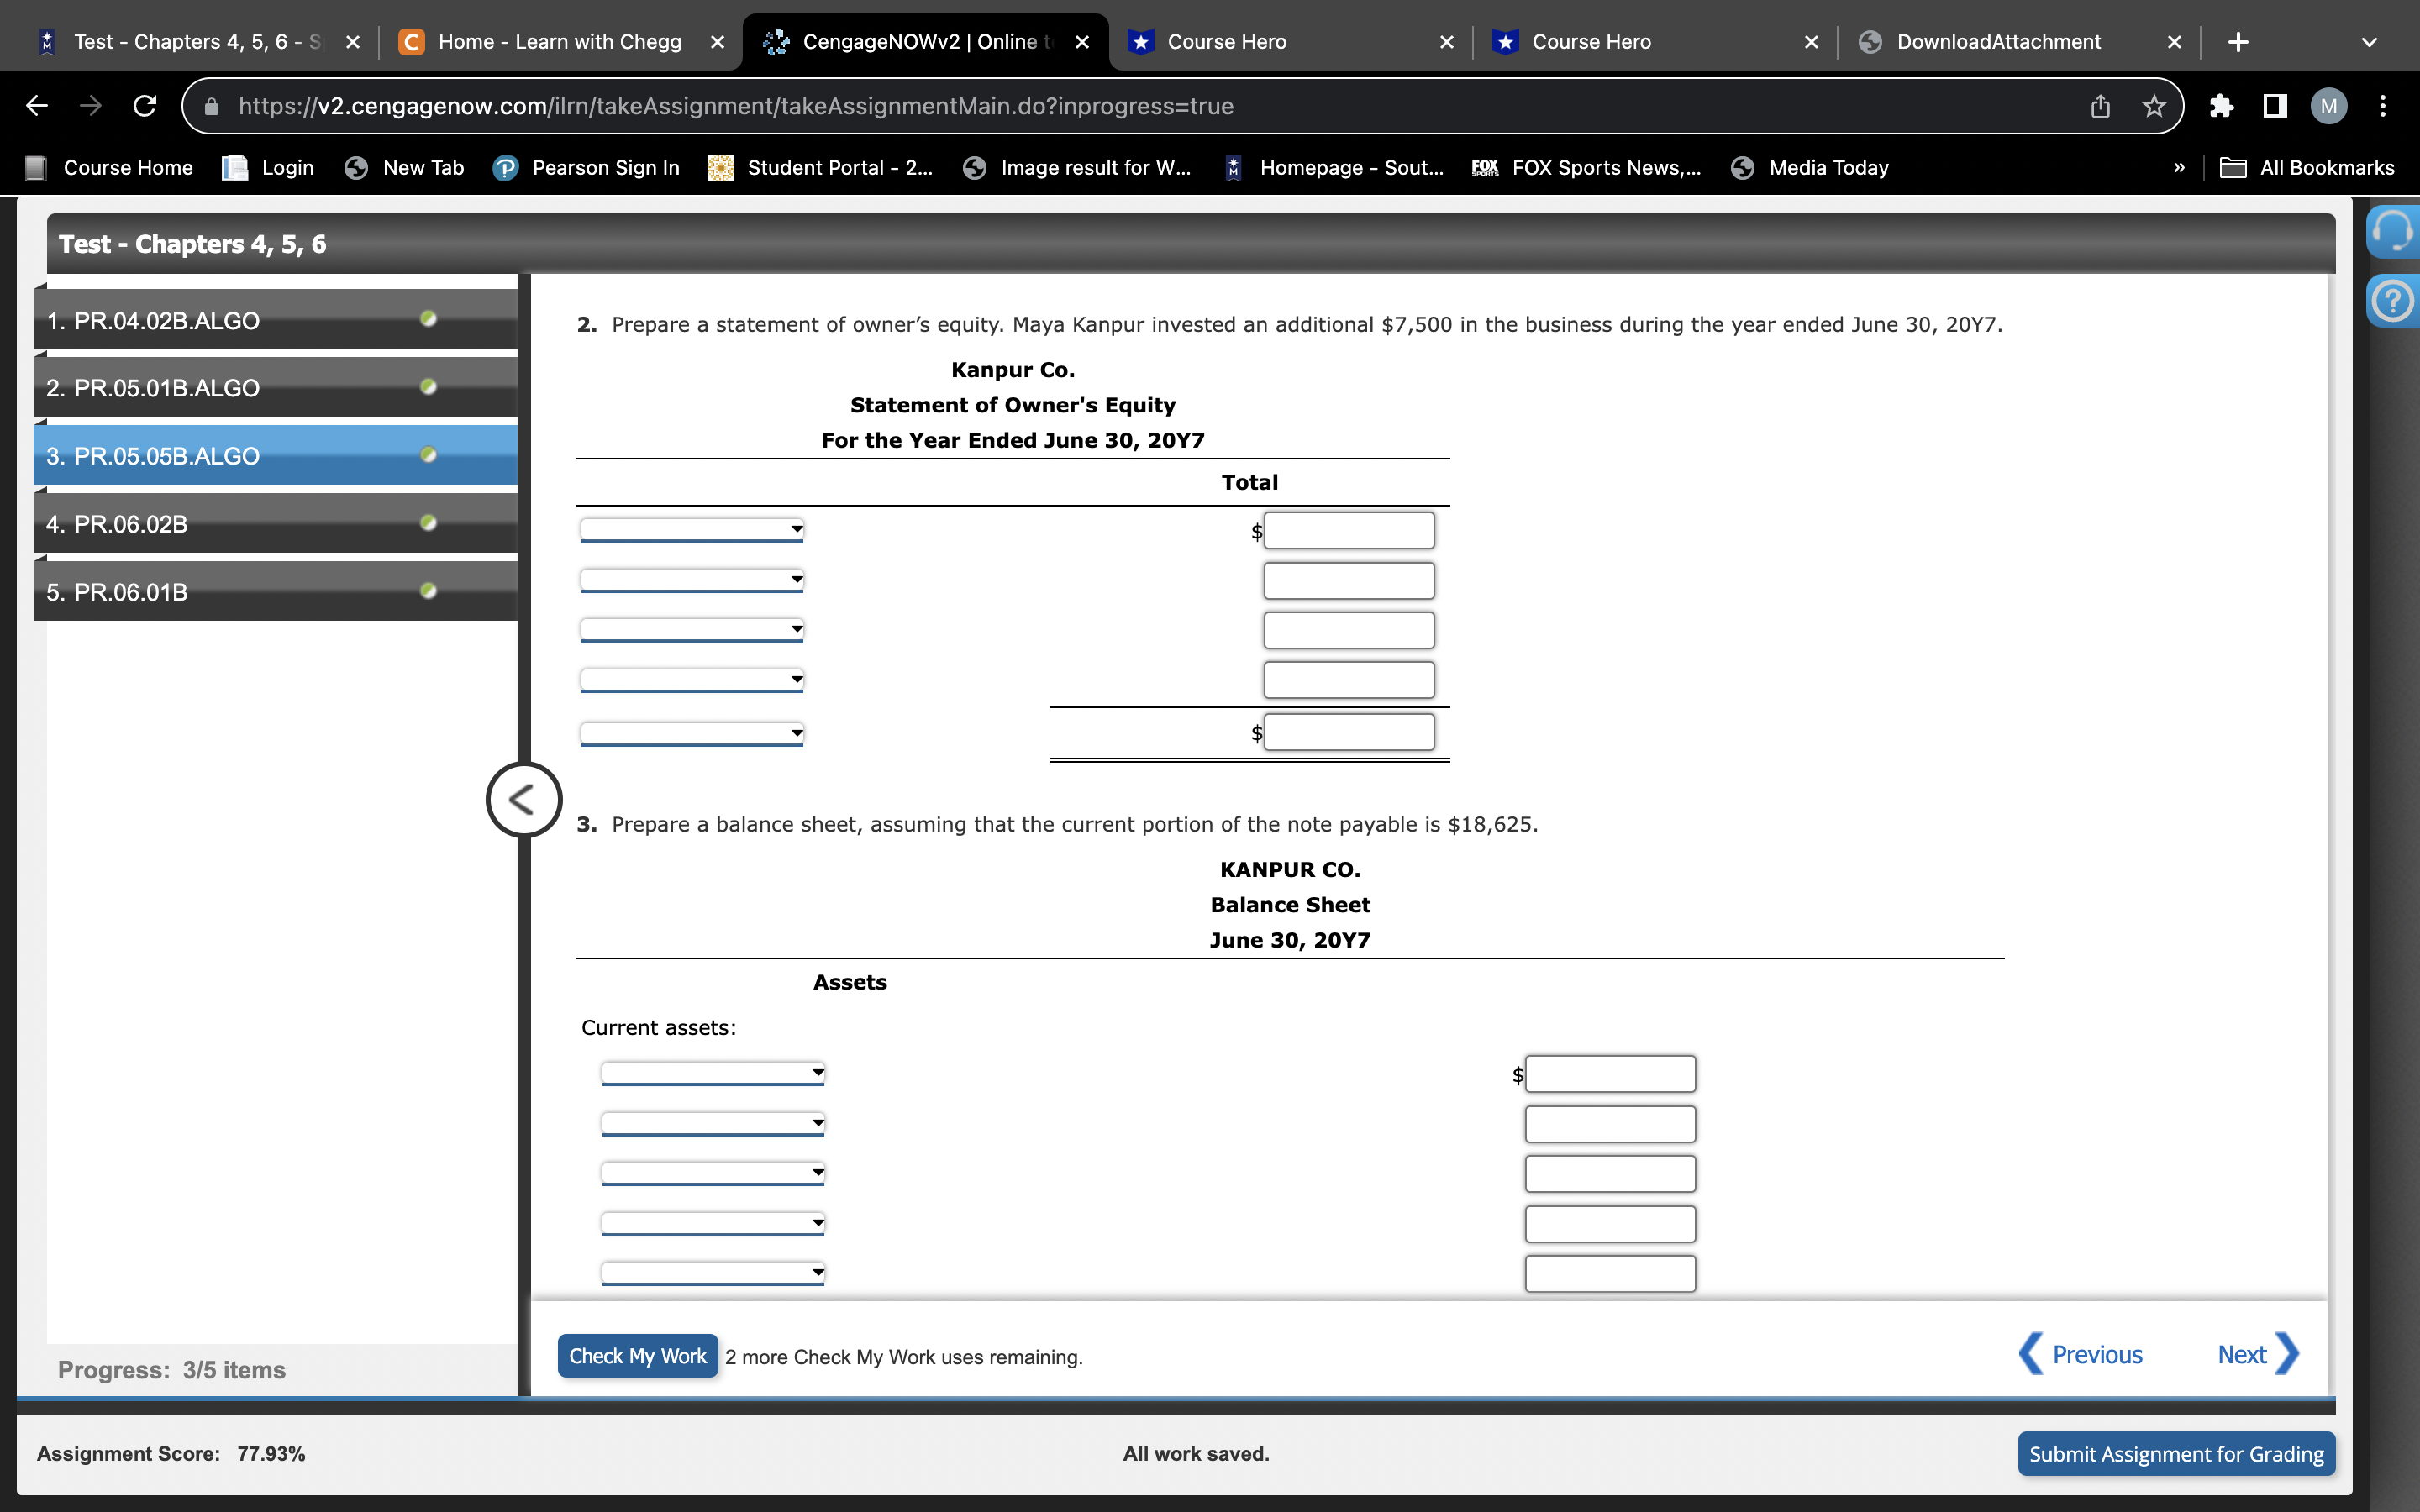Click the Pearson Sign In bookmark icon

pyautogui.click(x=507, y=168)
